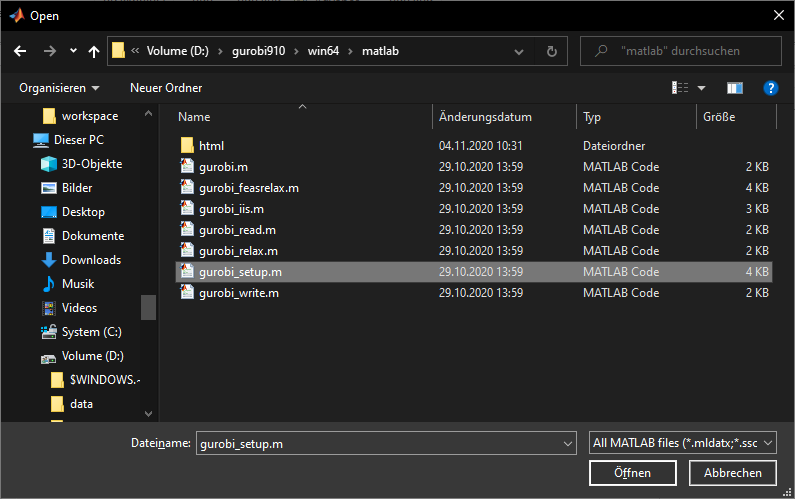Viewport: 795px width, 499px height.
Task: Open System (C:) drive in navigation pane
Action: [x=91, y=332]
